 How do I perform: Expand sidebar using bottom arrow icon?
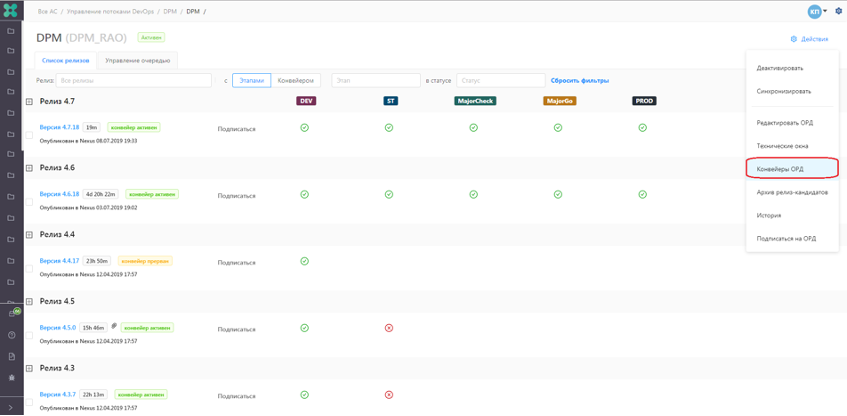pos(11,407)
